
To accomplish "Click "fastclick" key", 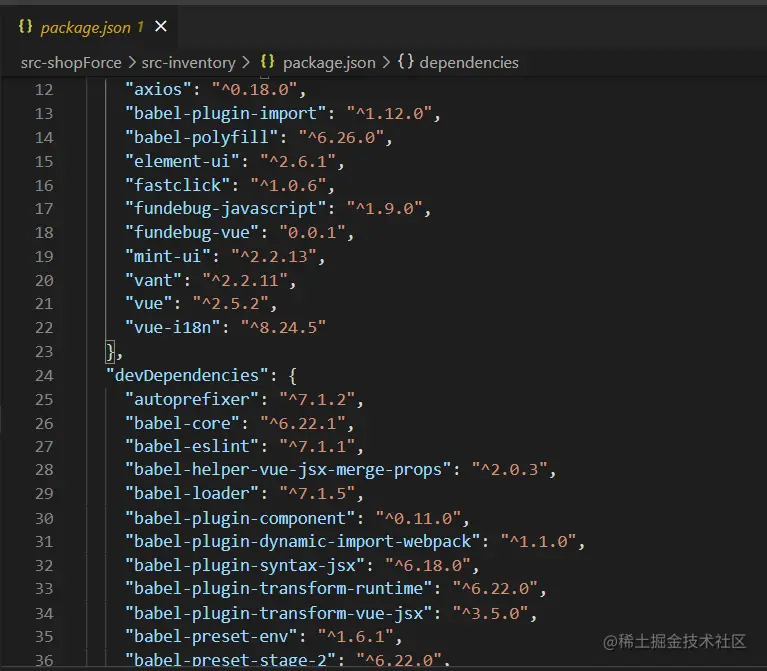I will [x=177, y=185].
